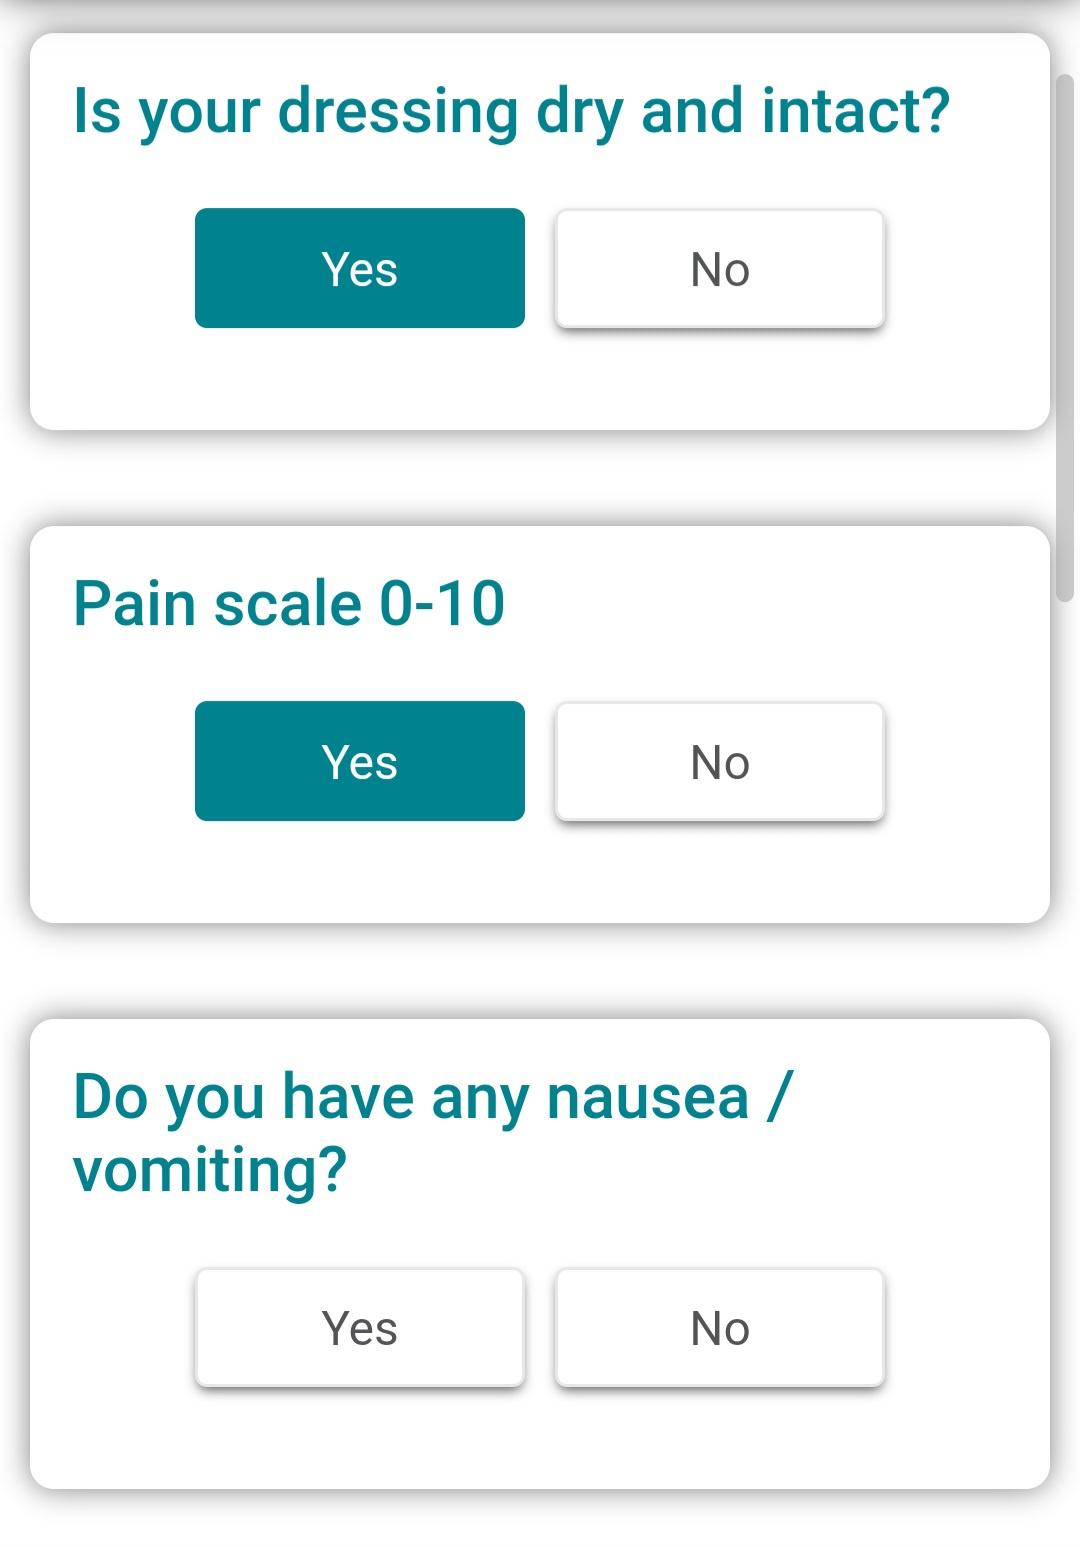Choose Yes under Pain scale 0-10
The image size is (1080, 1547).
pyautogui.click(x=360, y=761)
